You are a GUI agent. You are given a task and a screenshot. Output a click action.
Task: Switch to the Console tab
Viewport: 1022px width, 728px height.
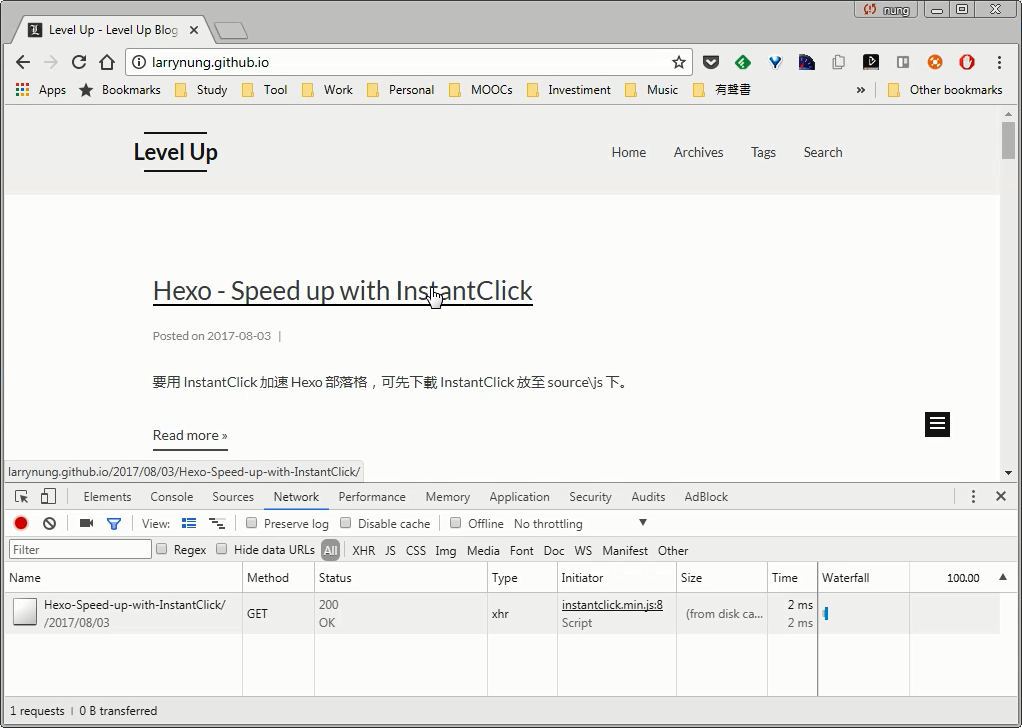click(171, 497)
